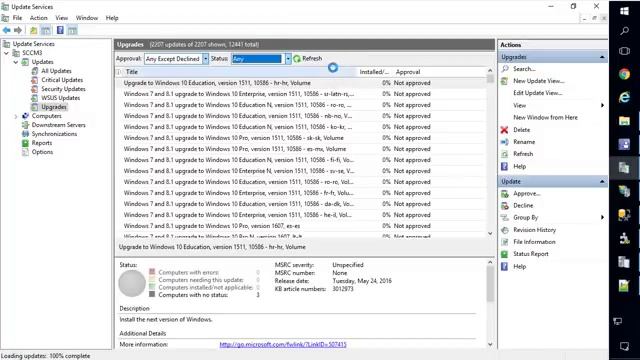Click the Revision History icon
Screen dimensions: 640x360
tap(505, 230)
